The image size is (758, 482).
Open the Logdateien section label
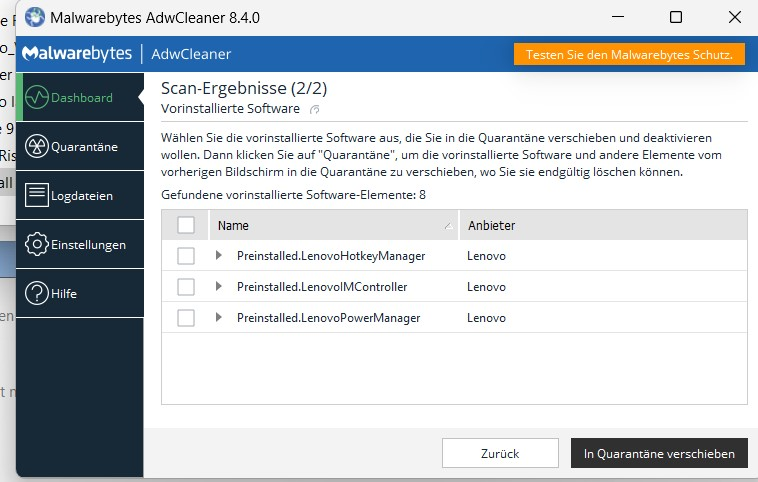coord(82,196)
